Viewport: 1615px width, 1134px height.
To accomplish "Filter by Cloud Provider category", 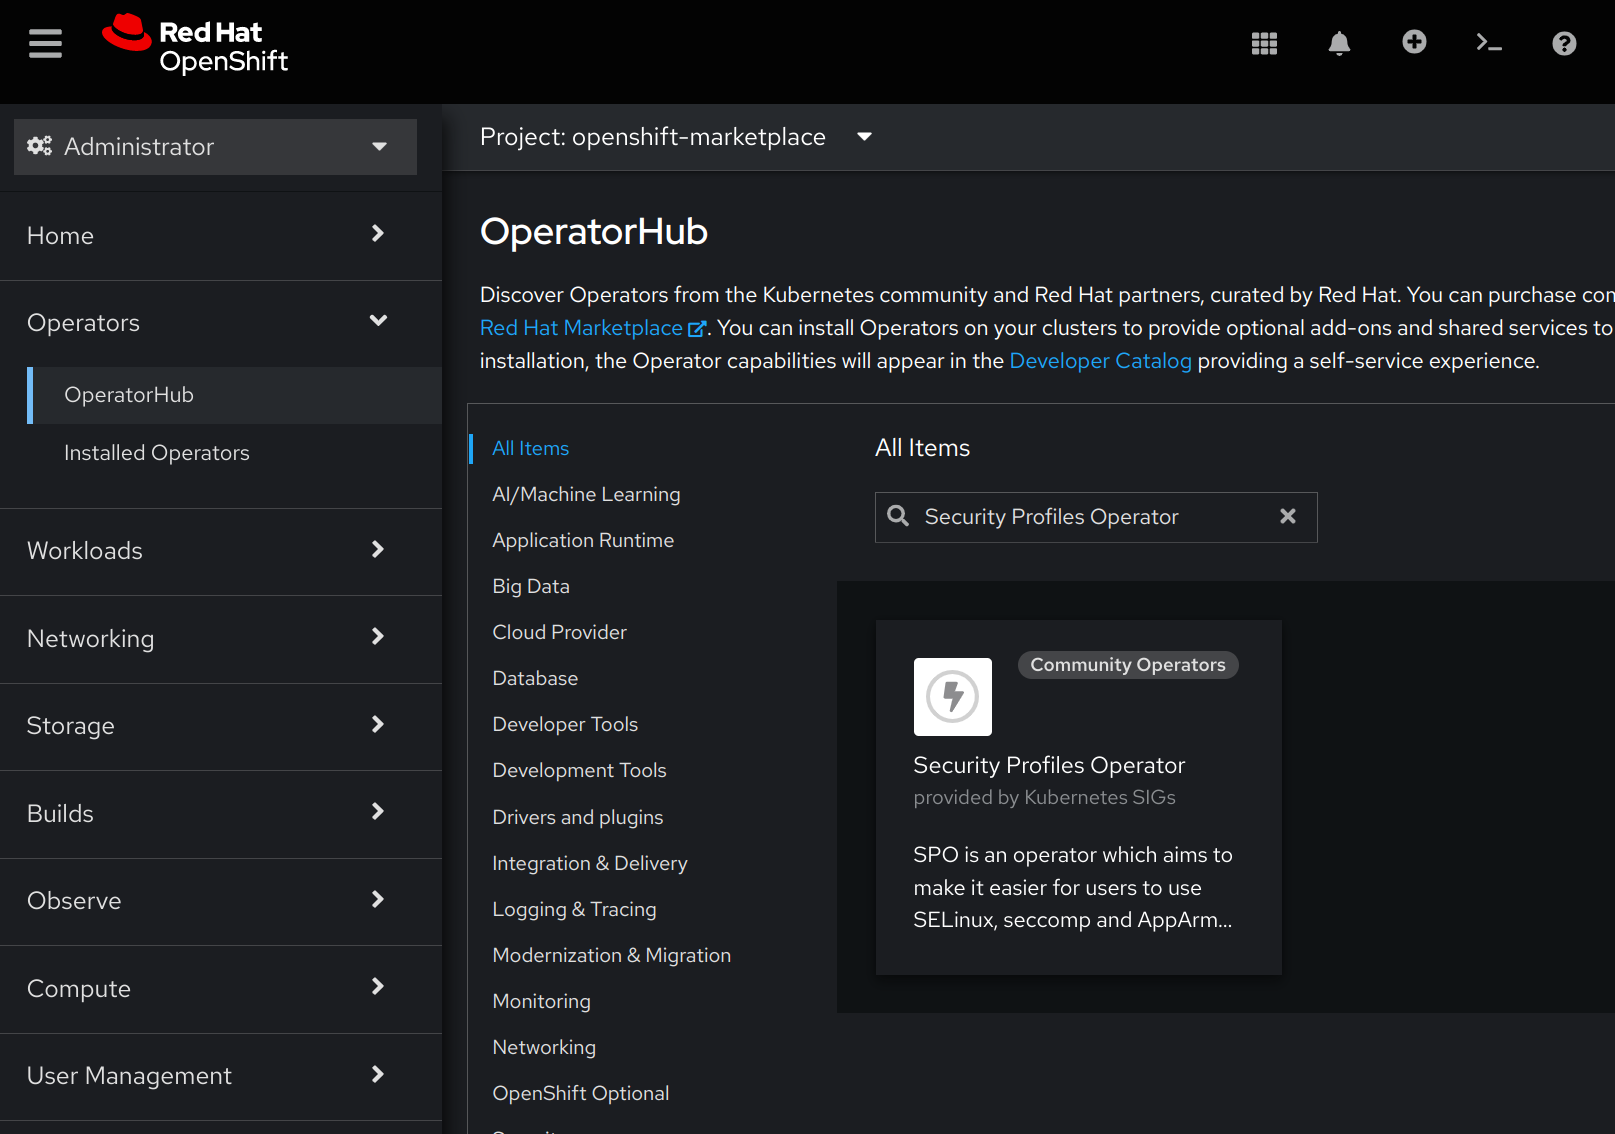I will pos(559,632).
